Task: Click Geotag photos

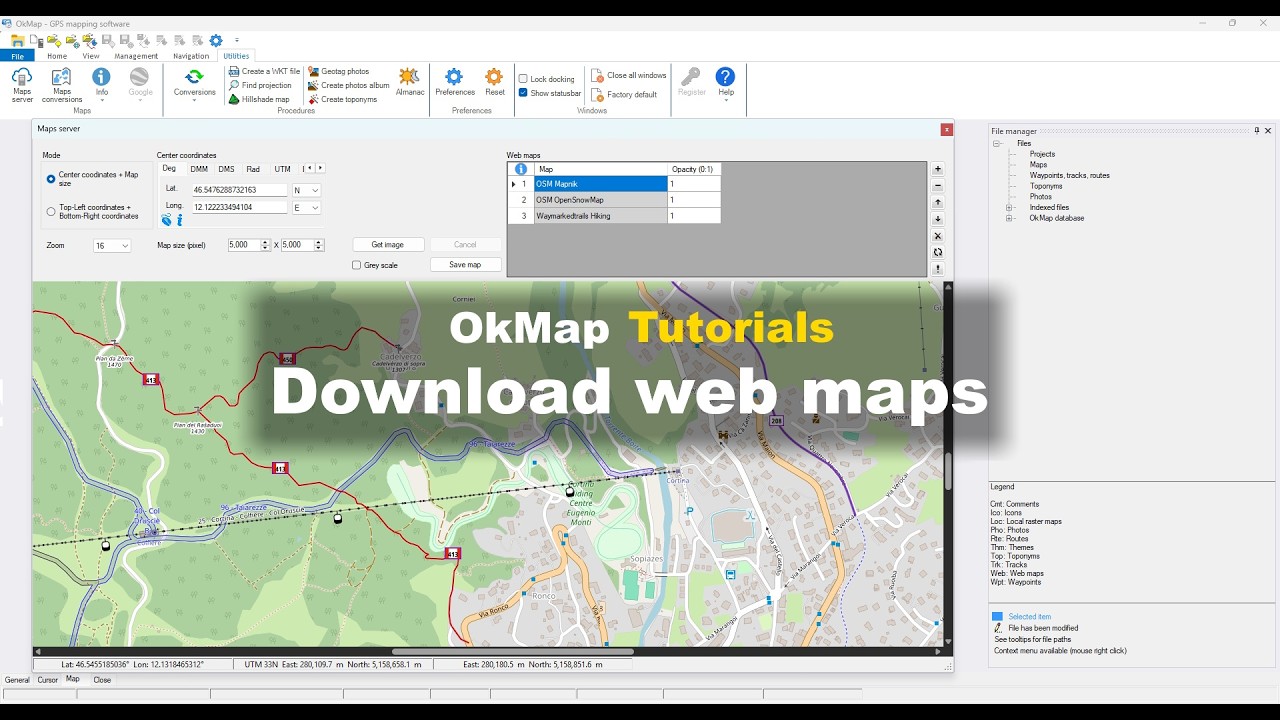Action: (338, 72)
